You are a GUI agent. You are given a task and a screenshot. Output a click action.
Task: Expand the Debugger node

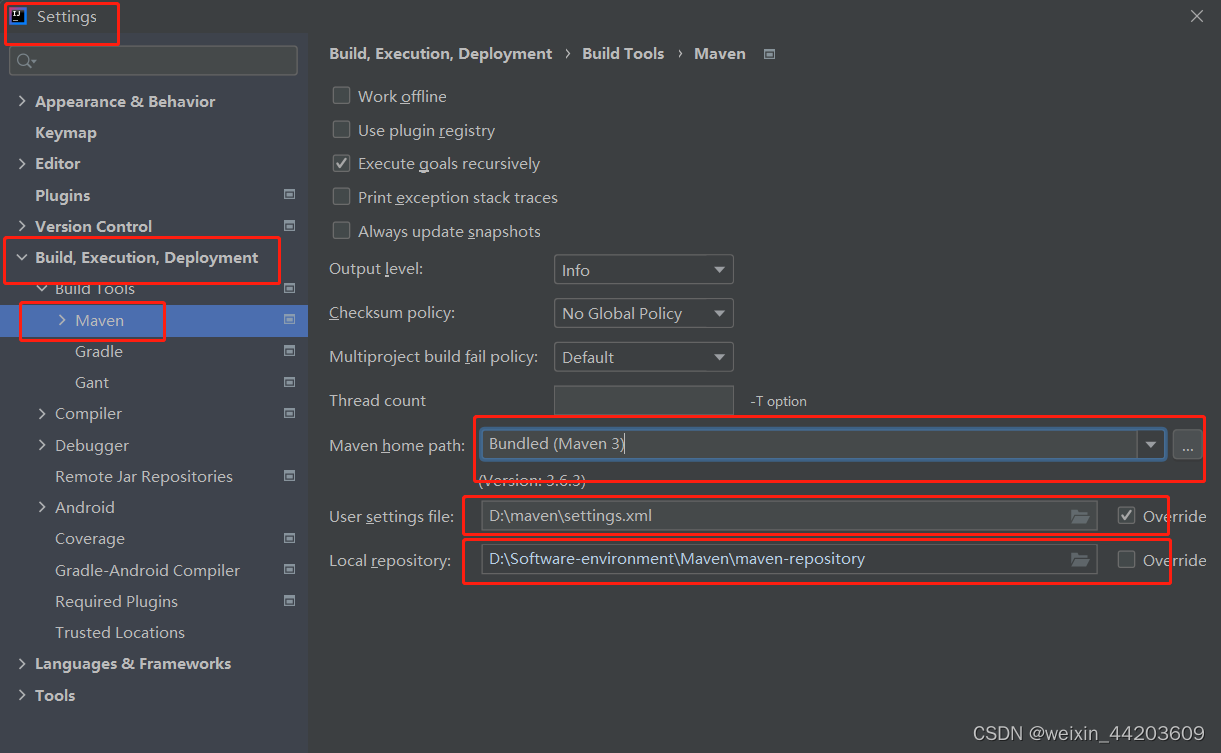click(x=42, y=445)
